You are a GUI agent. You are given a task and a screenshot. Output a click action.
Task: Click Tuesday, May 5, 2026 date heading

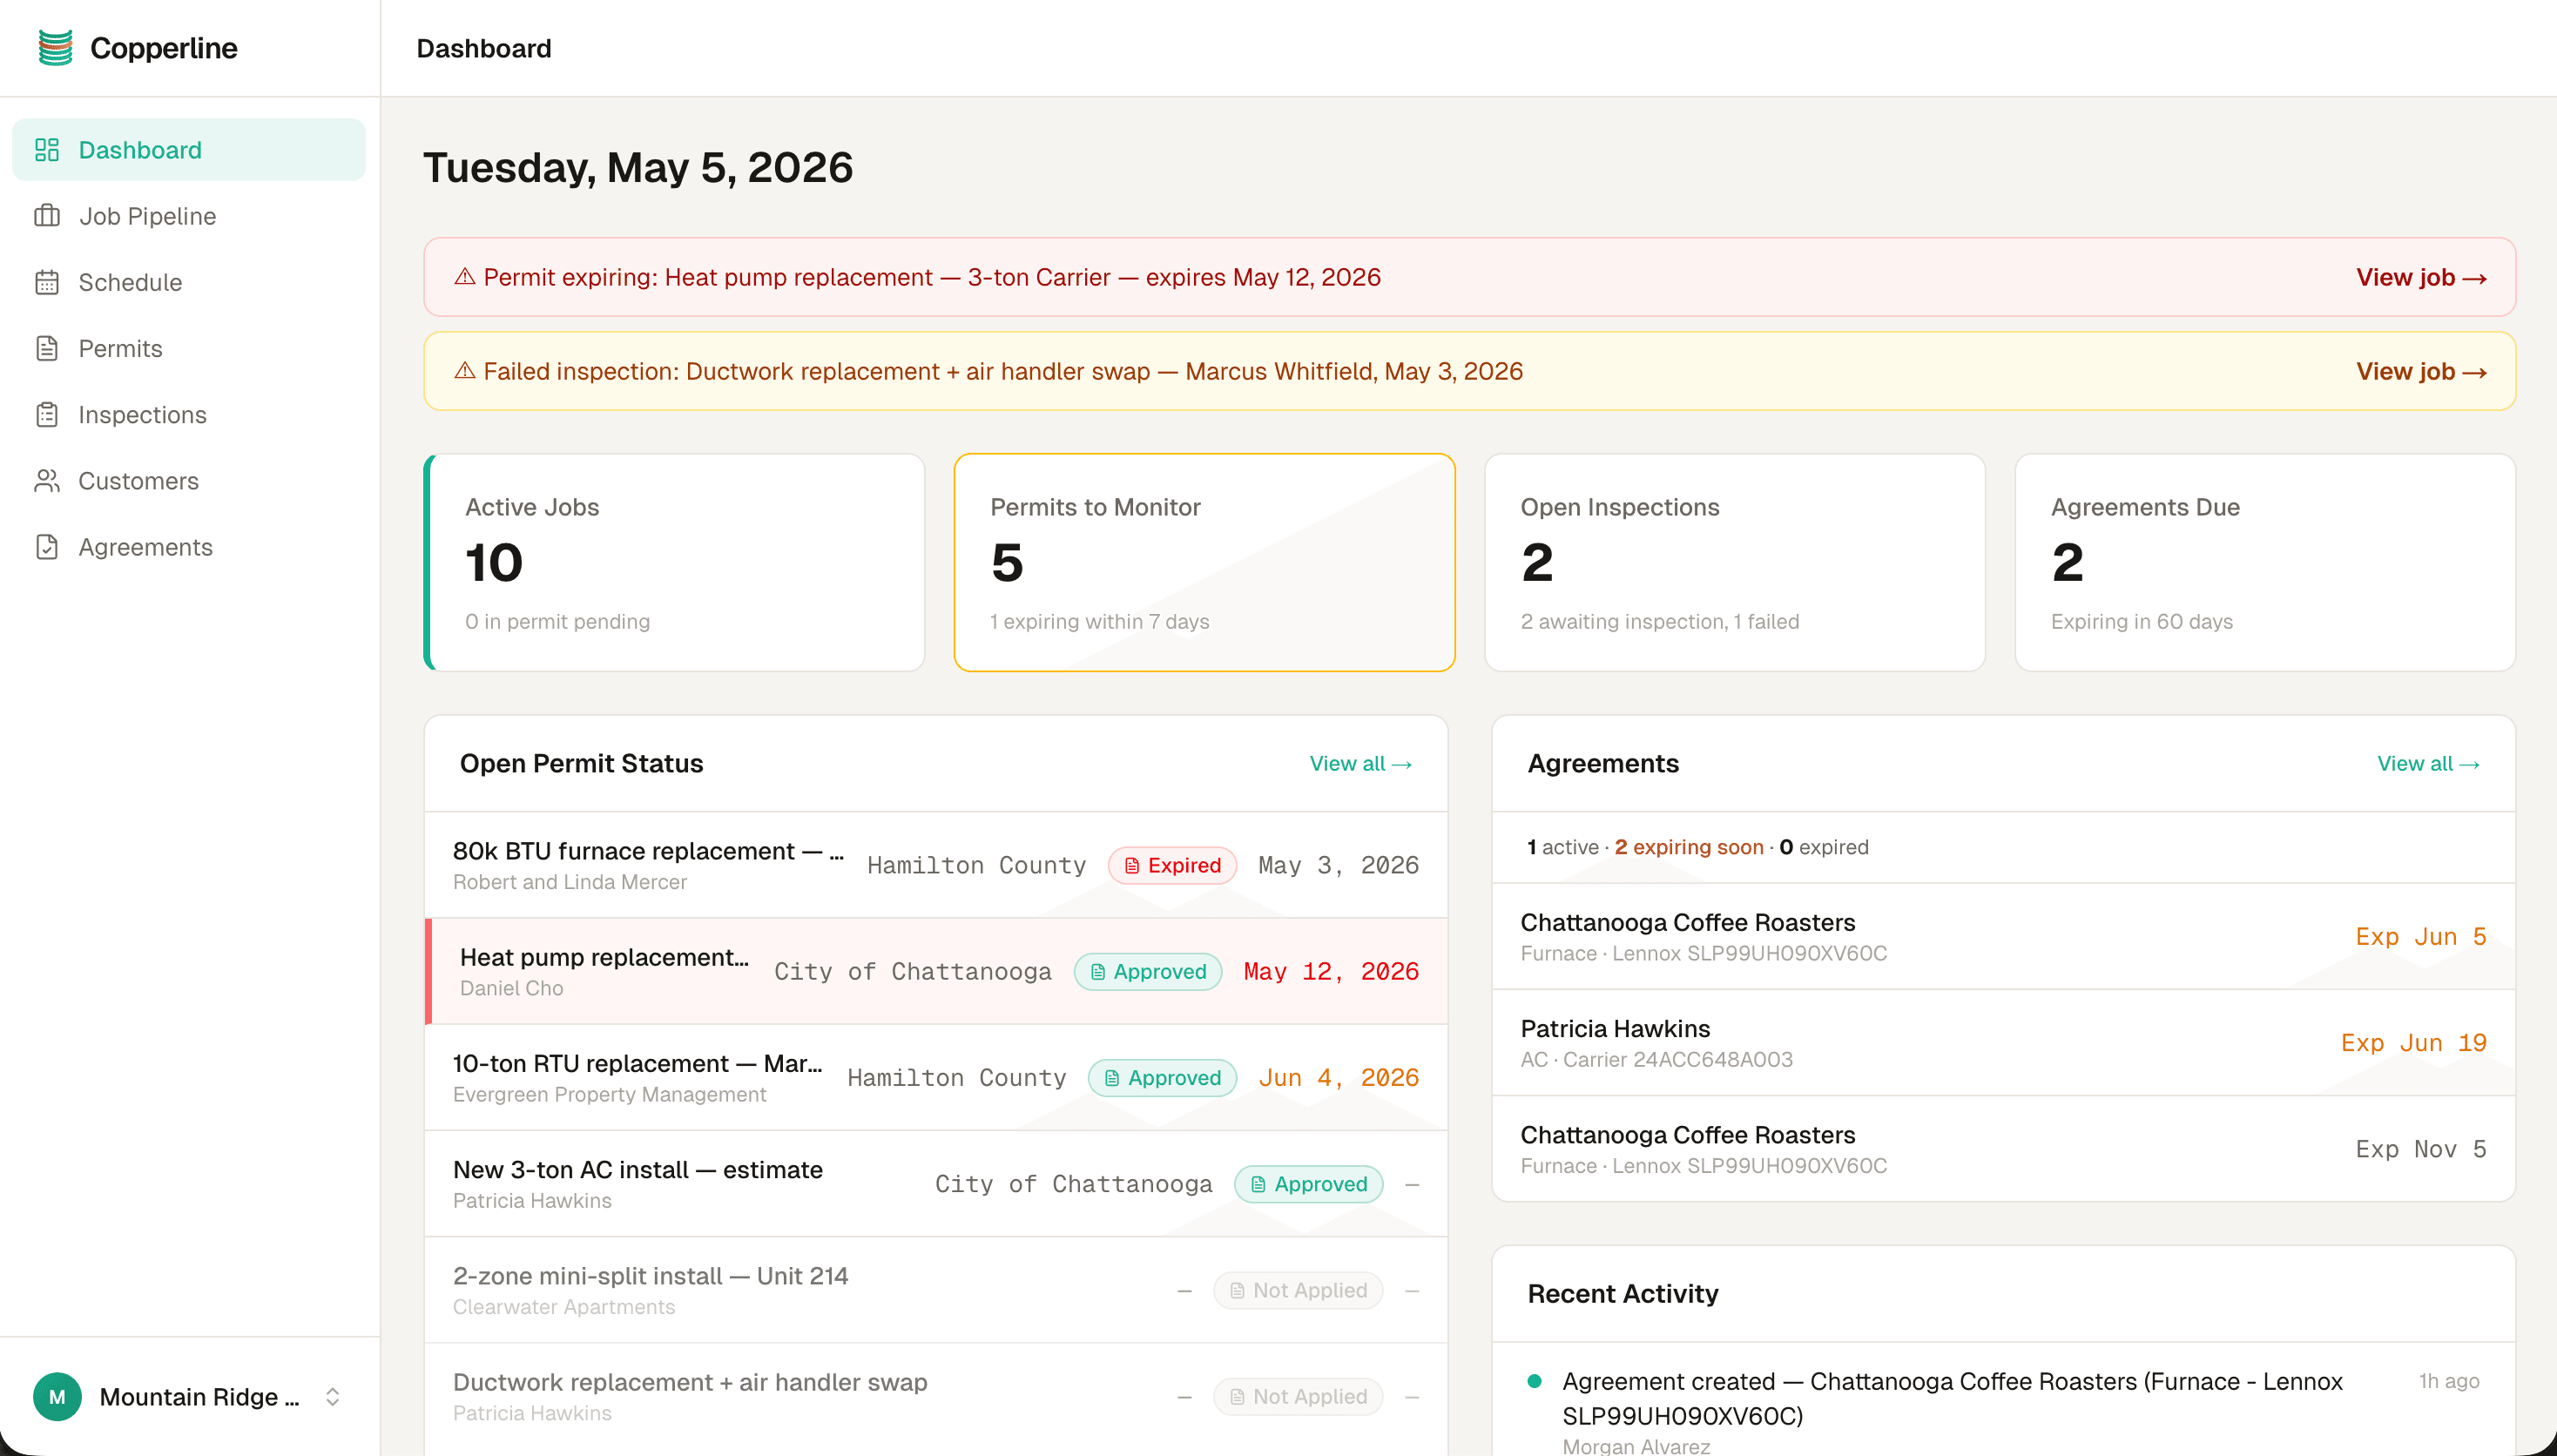coord(638,167)
